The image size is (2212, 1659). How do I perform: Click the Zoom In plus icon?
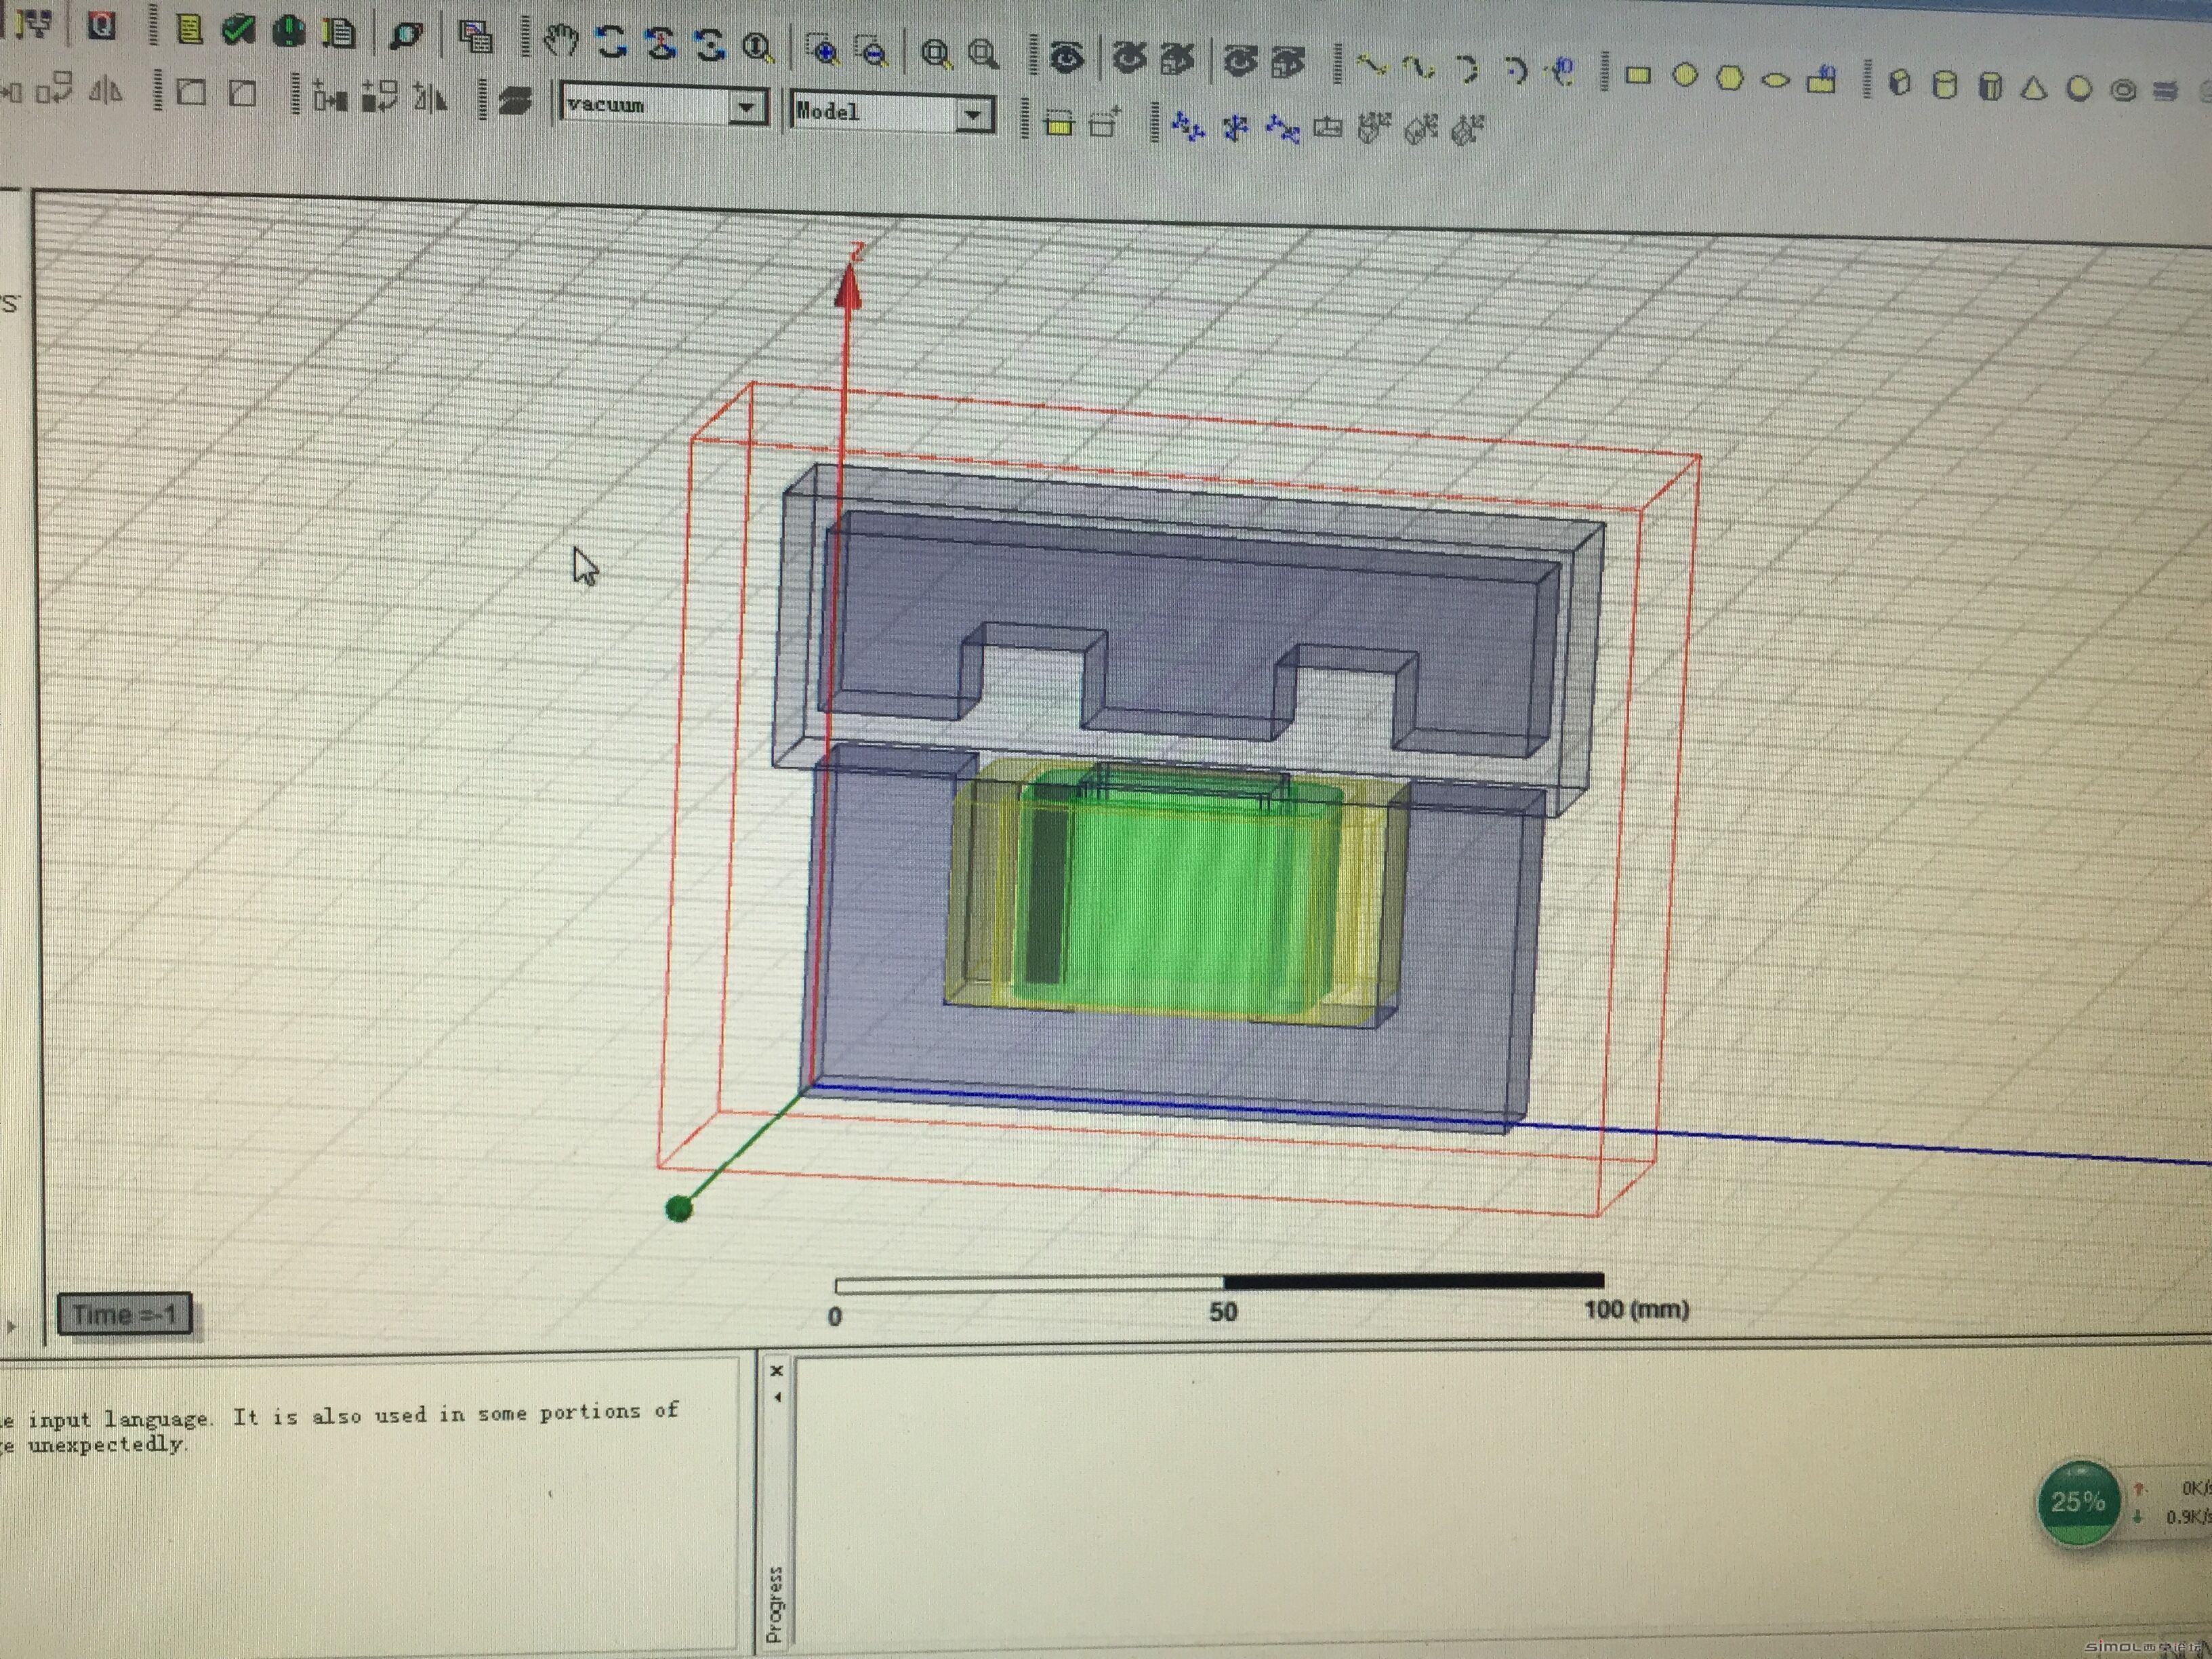tap(823, 49)
